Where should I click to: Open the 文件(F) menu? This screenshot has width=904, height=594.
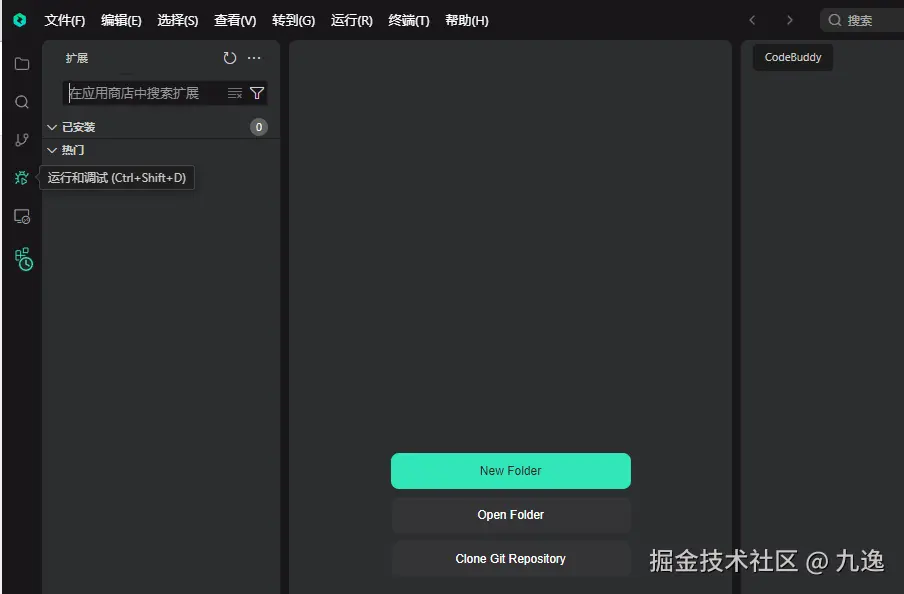(65, 20)
